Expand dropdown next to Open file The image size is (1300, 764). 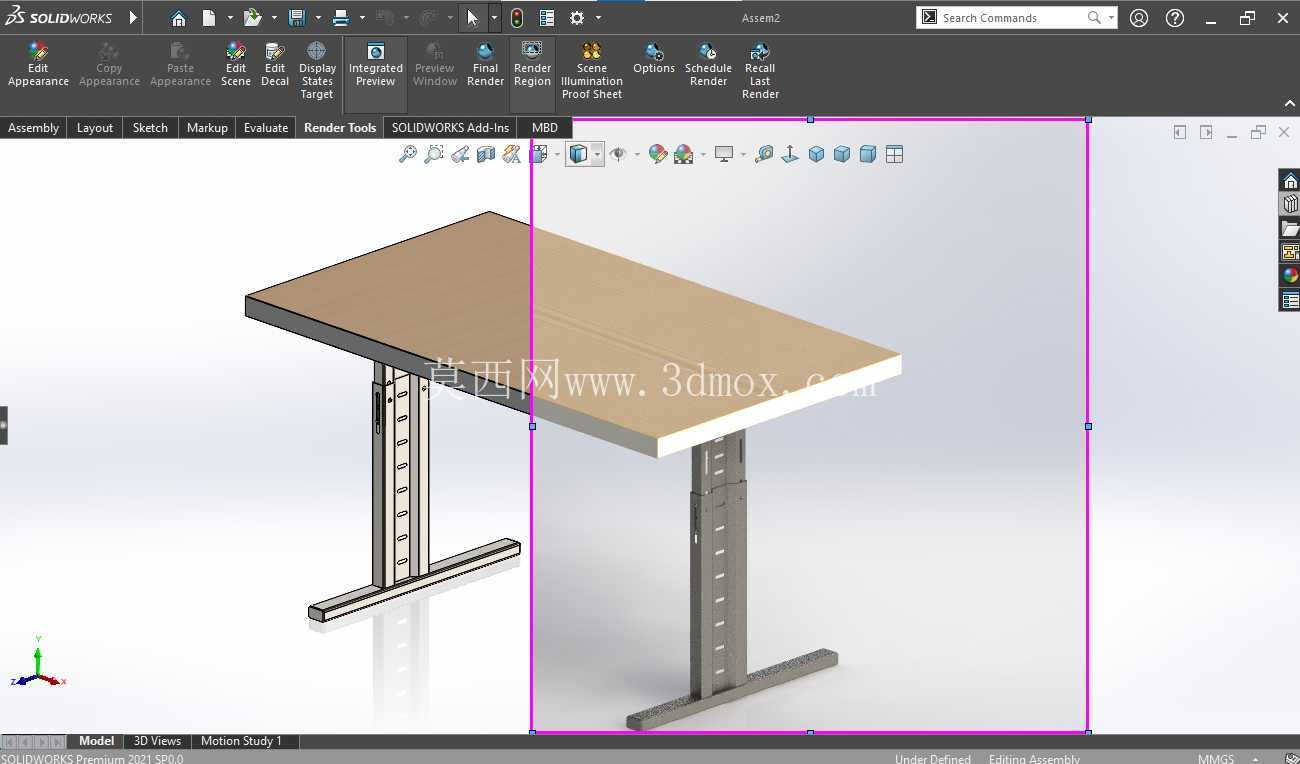[x=274, y=18]
